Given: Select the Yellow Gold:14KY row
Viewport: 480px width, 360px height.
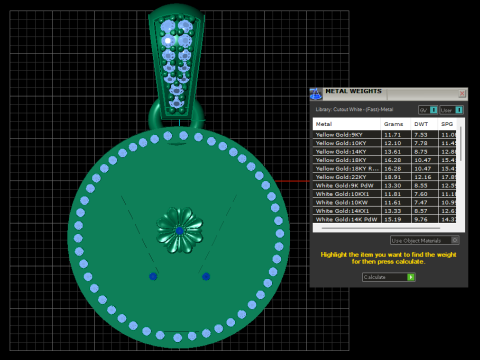Looking at the screenshot, I should [385, 152].
